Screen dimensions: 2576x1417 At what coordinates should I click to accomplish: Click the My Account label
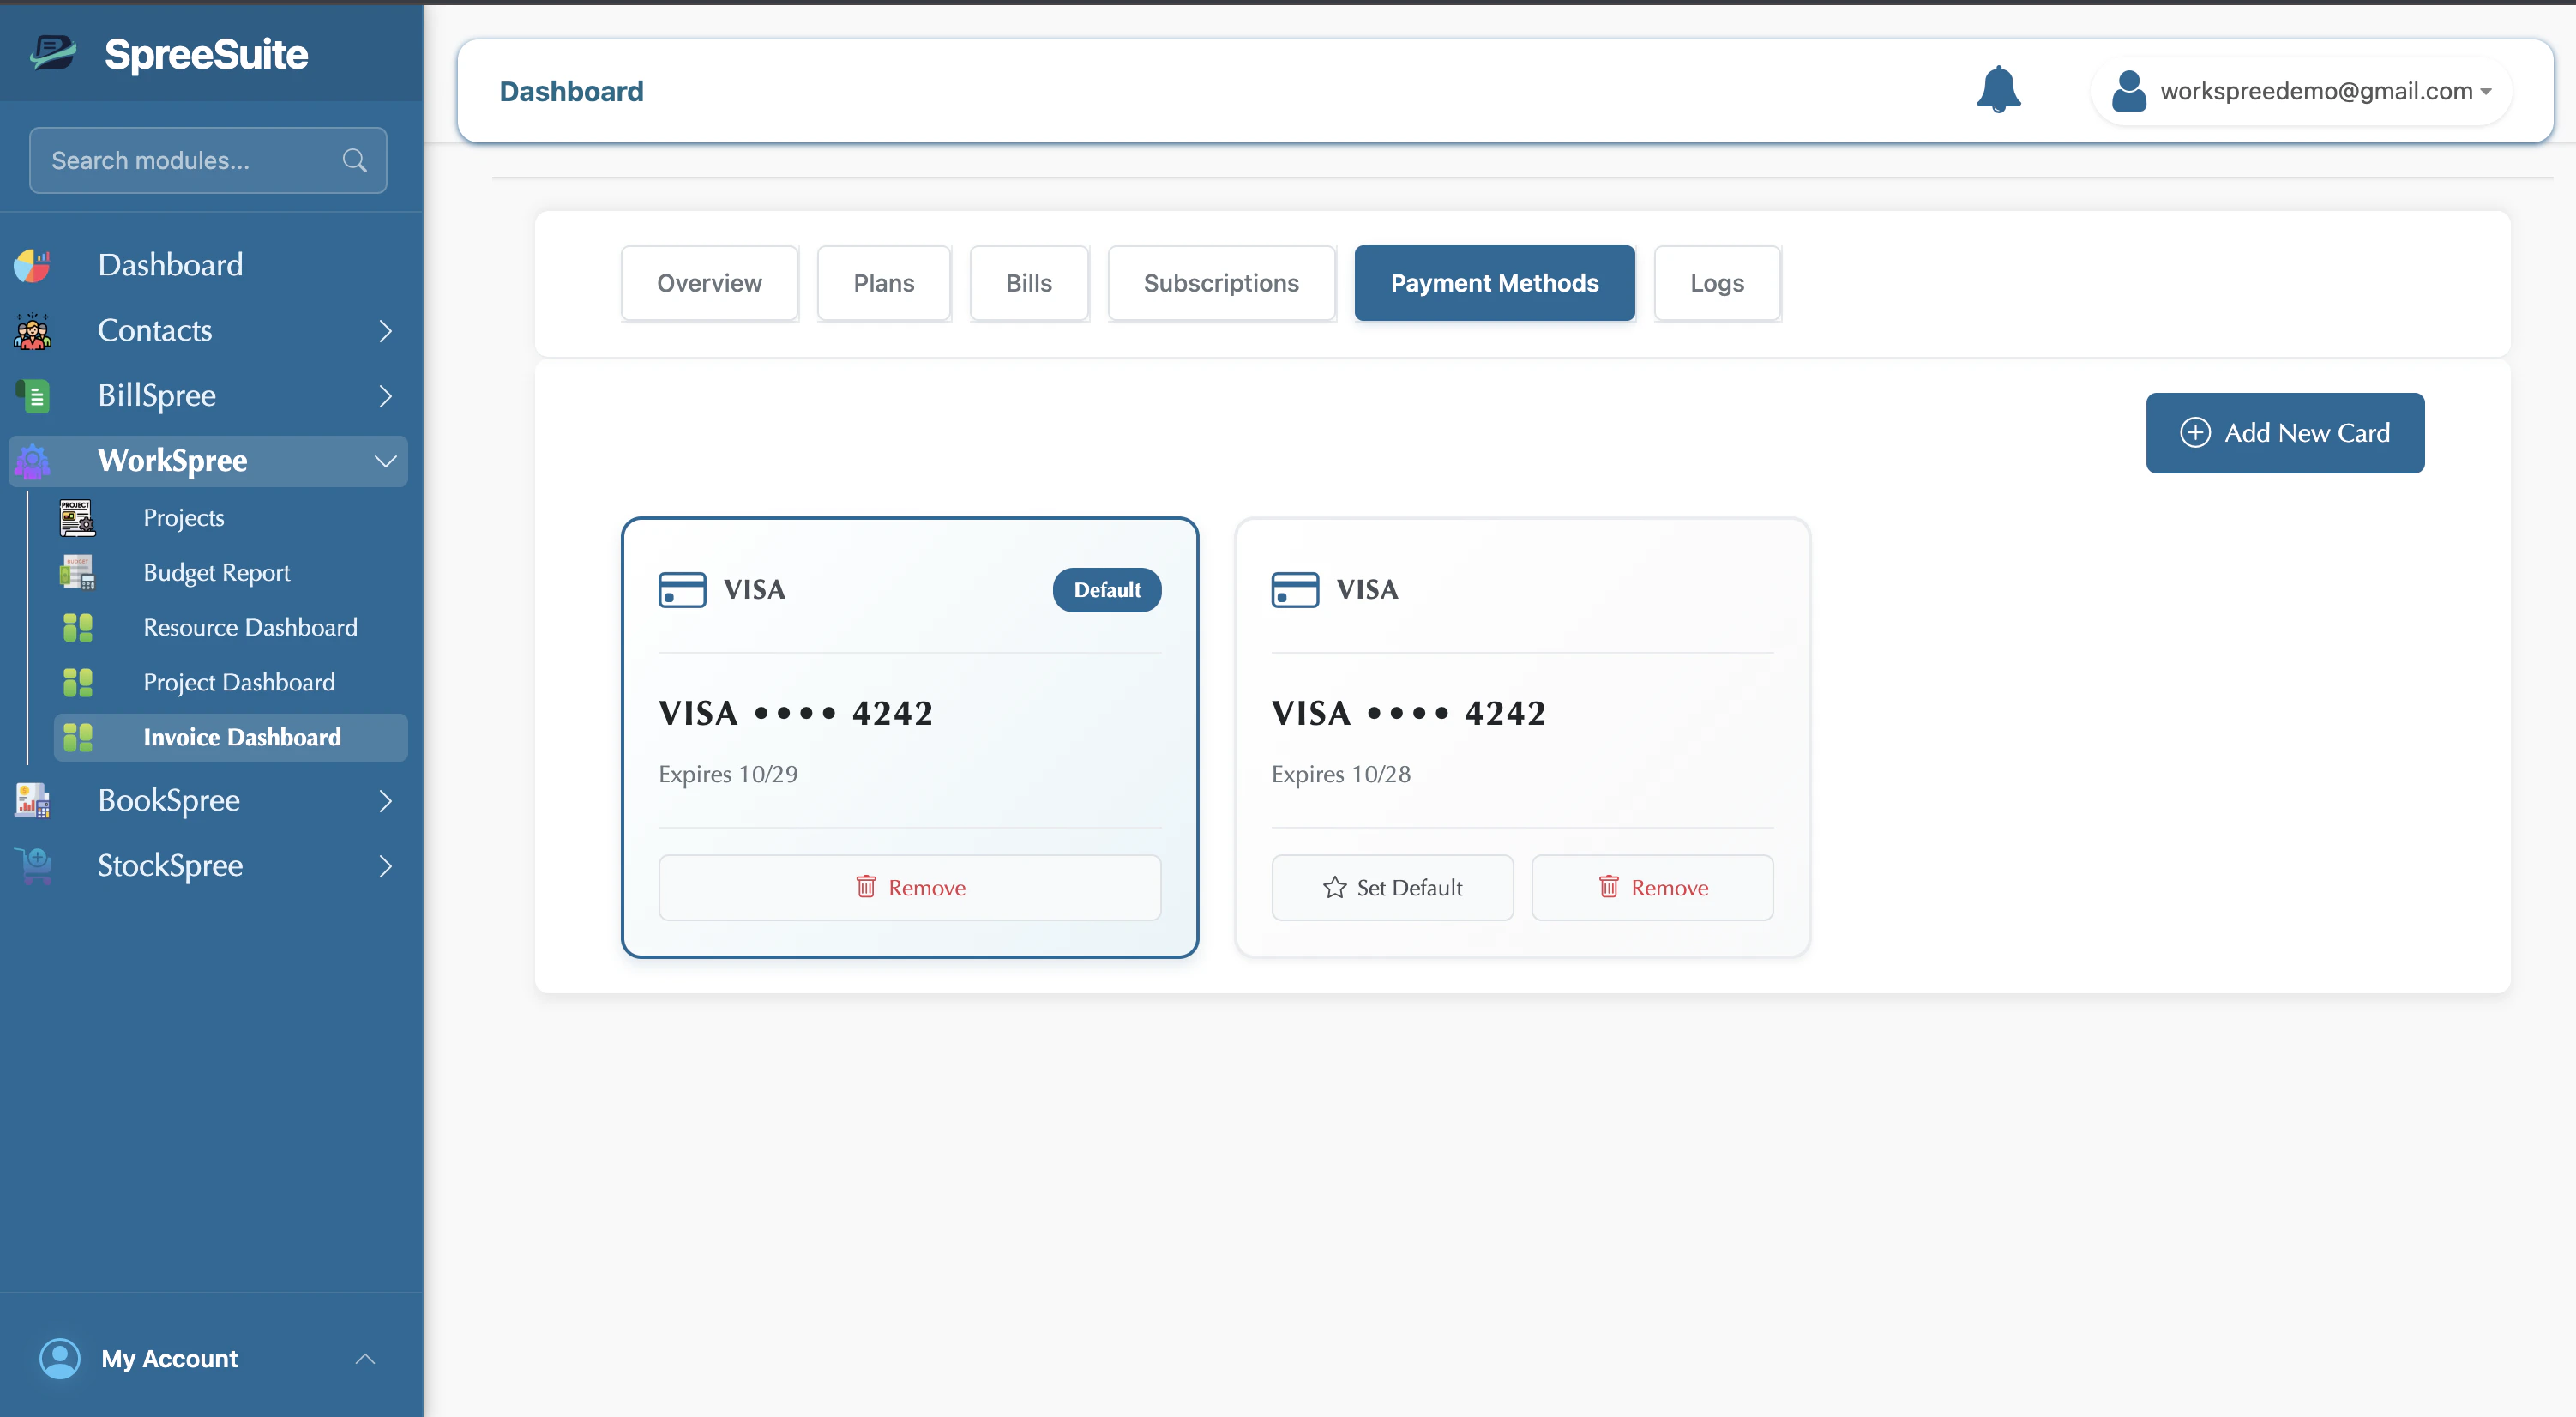(170, 1359)
